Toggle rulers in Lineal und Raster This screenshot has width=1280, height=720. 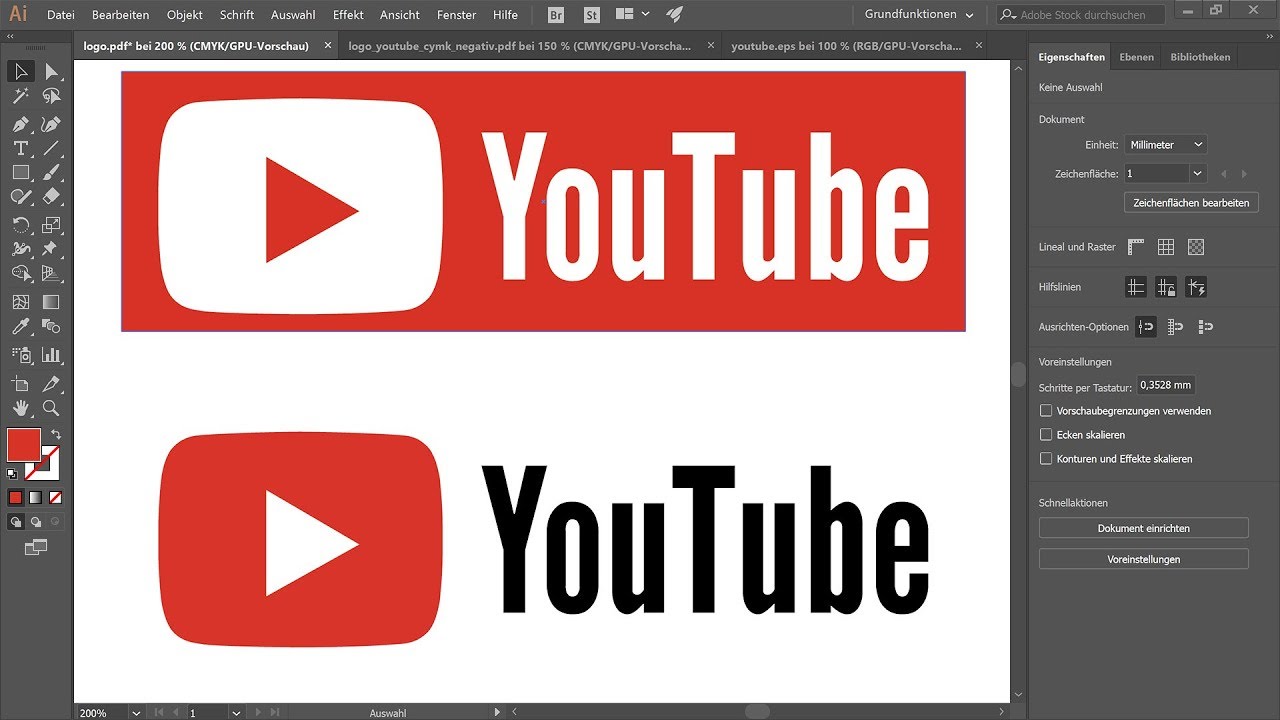pyautogui.click(x=1136, y=247)
